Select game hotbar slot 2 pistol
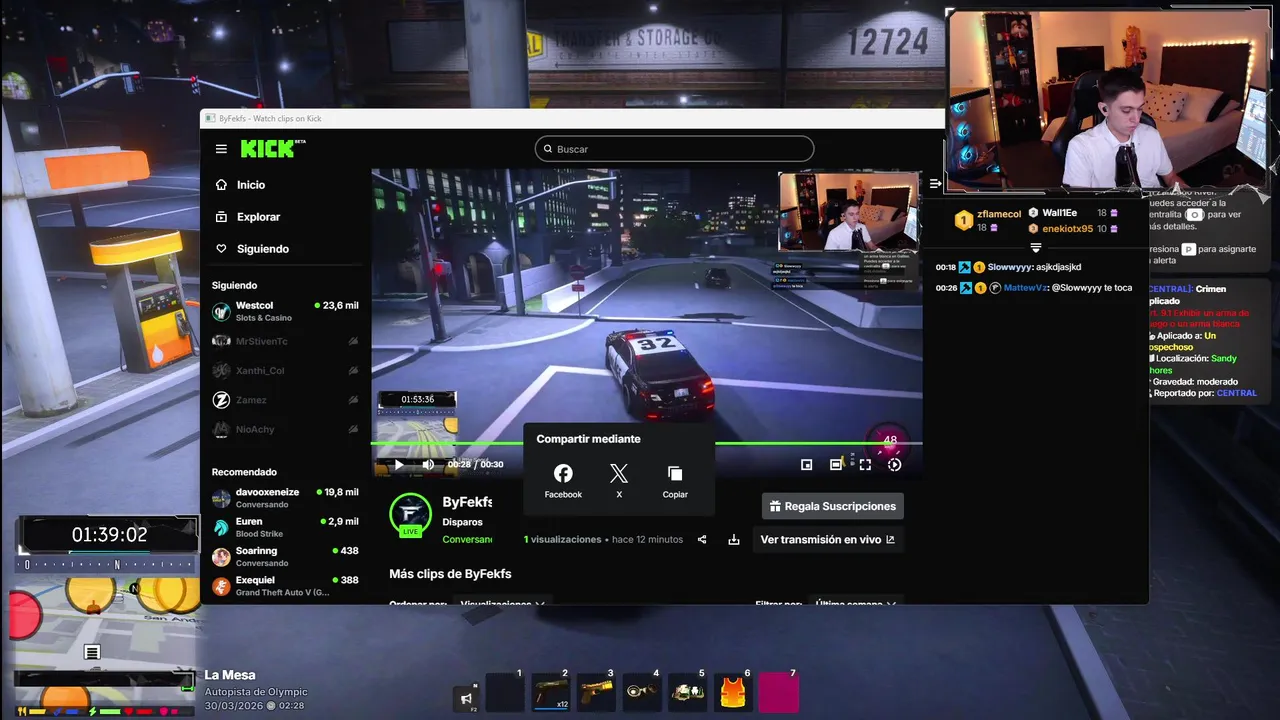The width and height of the screenshot is (1280, 720). 551,693
